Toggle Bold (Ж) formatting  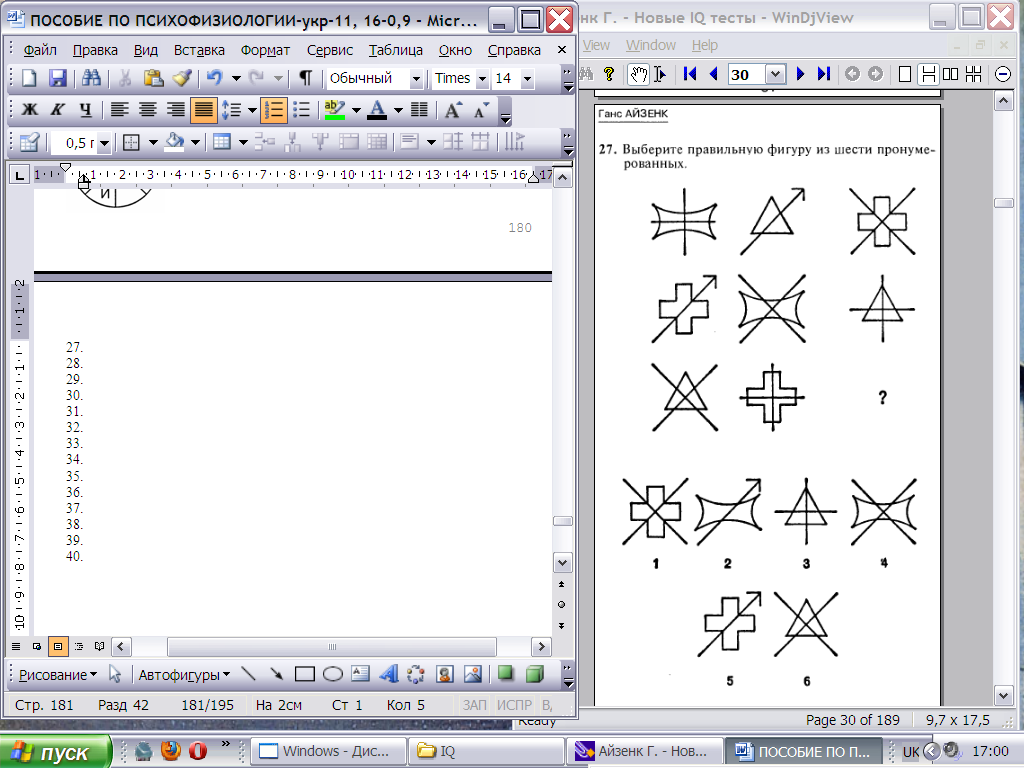pyautogui.click(x=29, y=110)
